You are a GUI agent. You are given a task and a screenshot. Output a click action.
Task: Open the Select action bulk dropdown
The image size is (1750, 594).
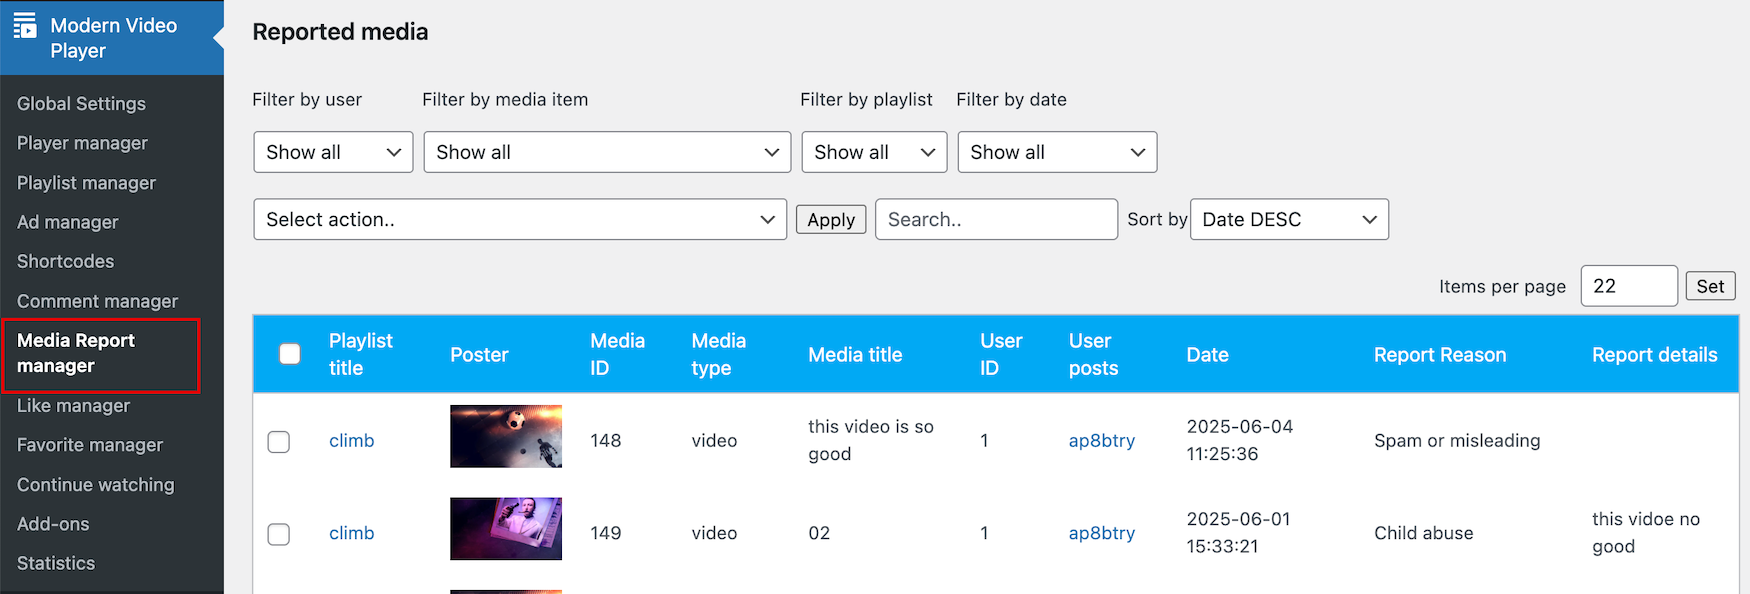pyautogui.click(x=520, y=219)
